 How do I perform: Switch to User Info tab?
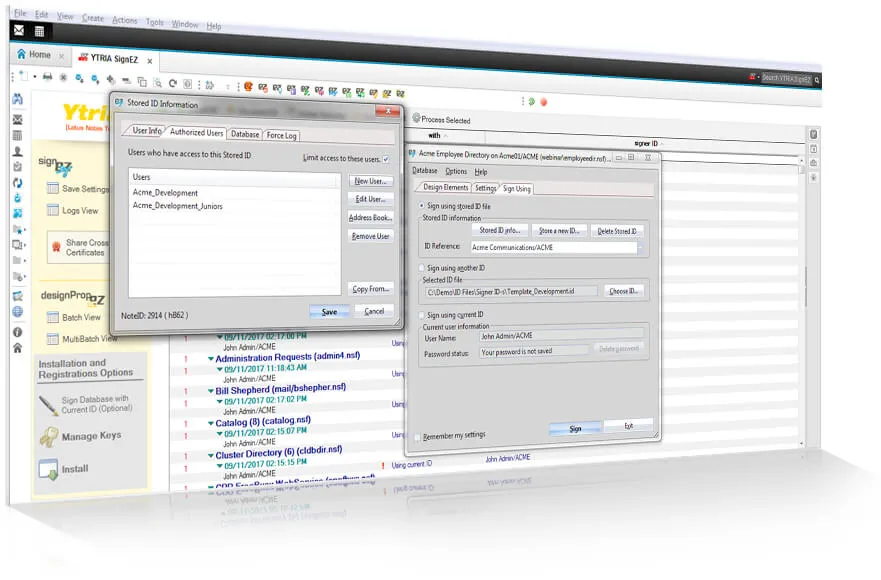(147, 130)
